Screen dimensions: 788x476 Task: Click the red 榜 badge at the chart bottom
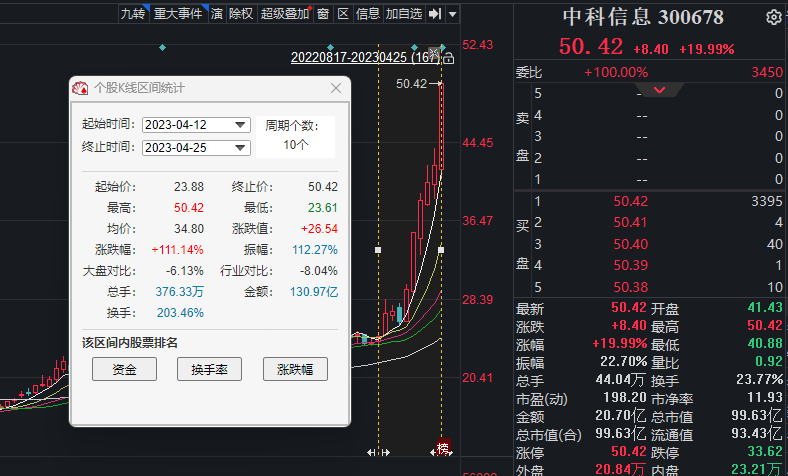pyautogui.click(x=443, y=447)
